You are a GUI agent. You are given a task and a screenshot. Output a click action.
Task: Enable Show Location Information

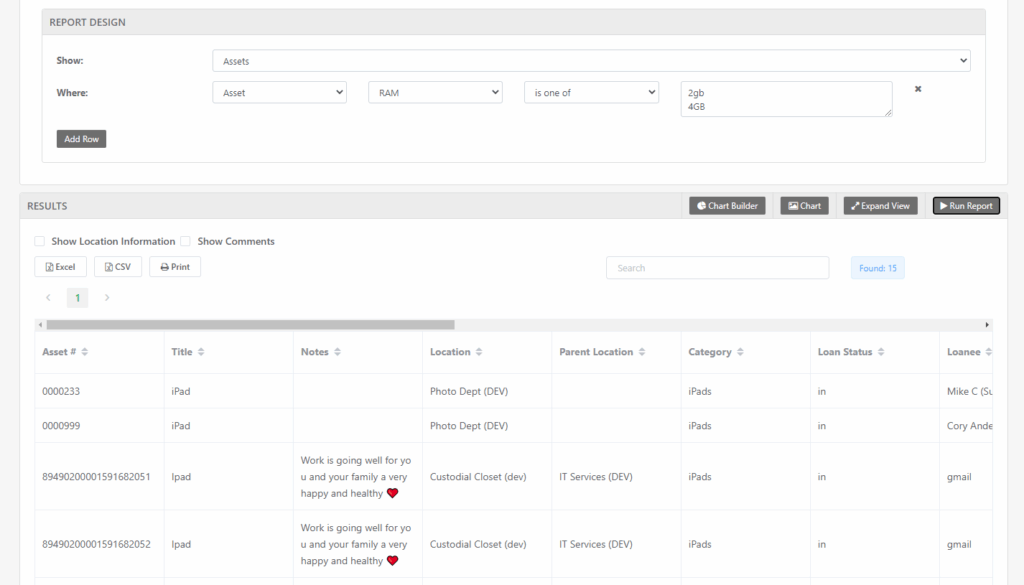pos(39,241)
